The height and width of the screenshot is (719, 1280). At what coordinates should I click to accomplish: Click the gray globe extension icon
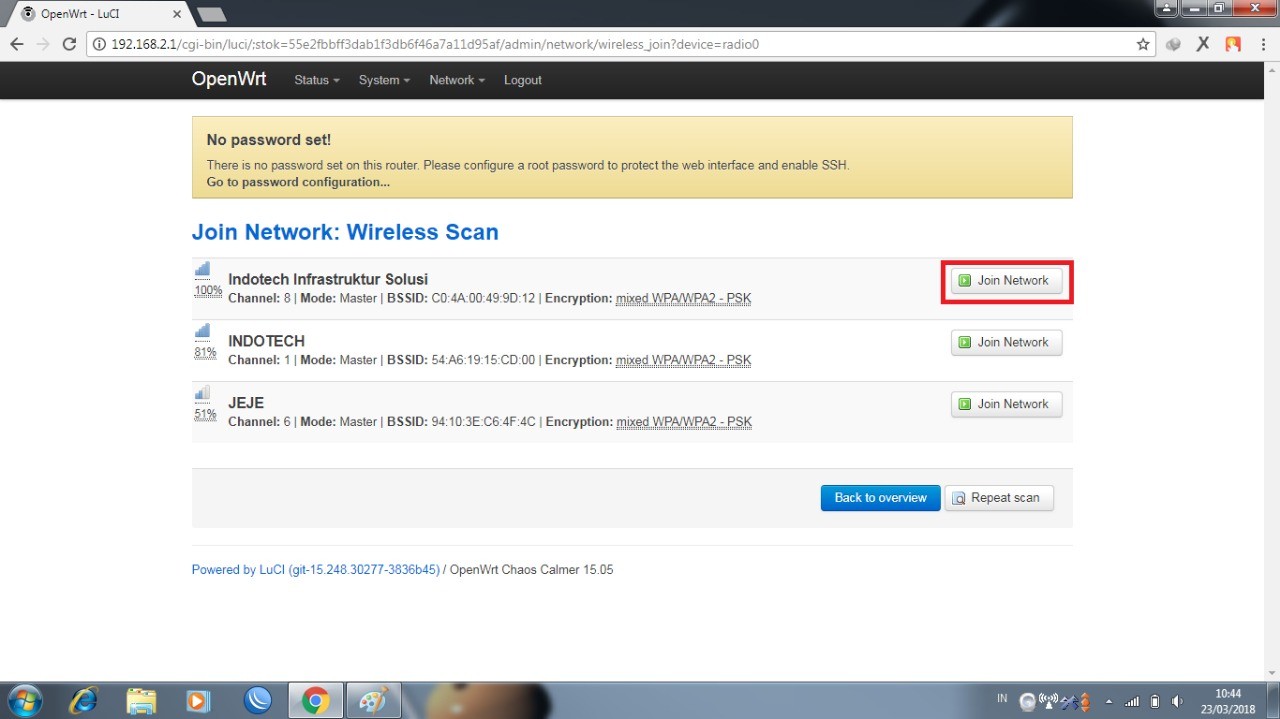coord(1174,44)
